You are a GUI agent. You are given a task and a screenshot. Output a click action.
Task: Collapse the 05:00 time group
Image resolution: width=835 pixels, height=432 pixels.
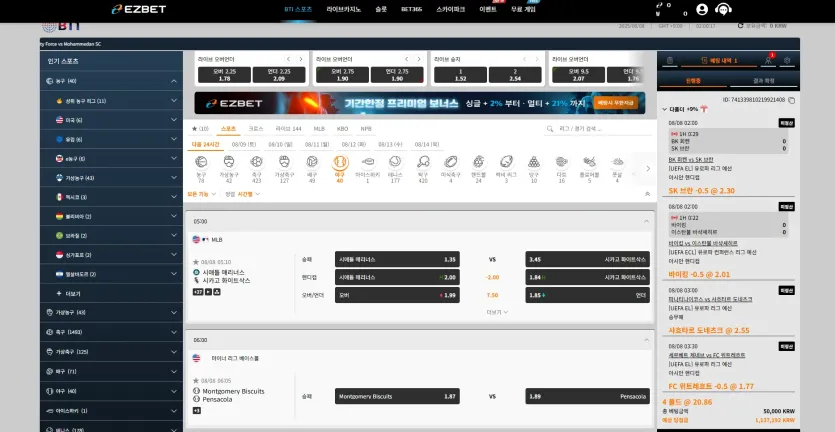tap(646, 221)
